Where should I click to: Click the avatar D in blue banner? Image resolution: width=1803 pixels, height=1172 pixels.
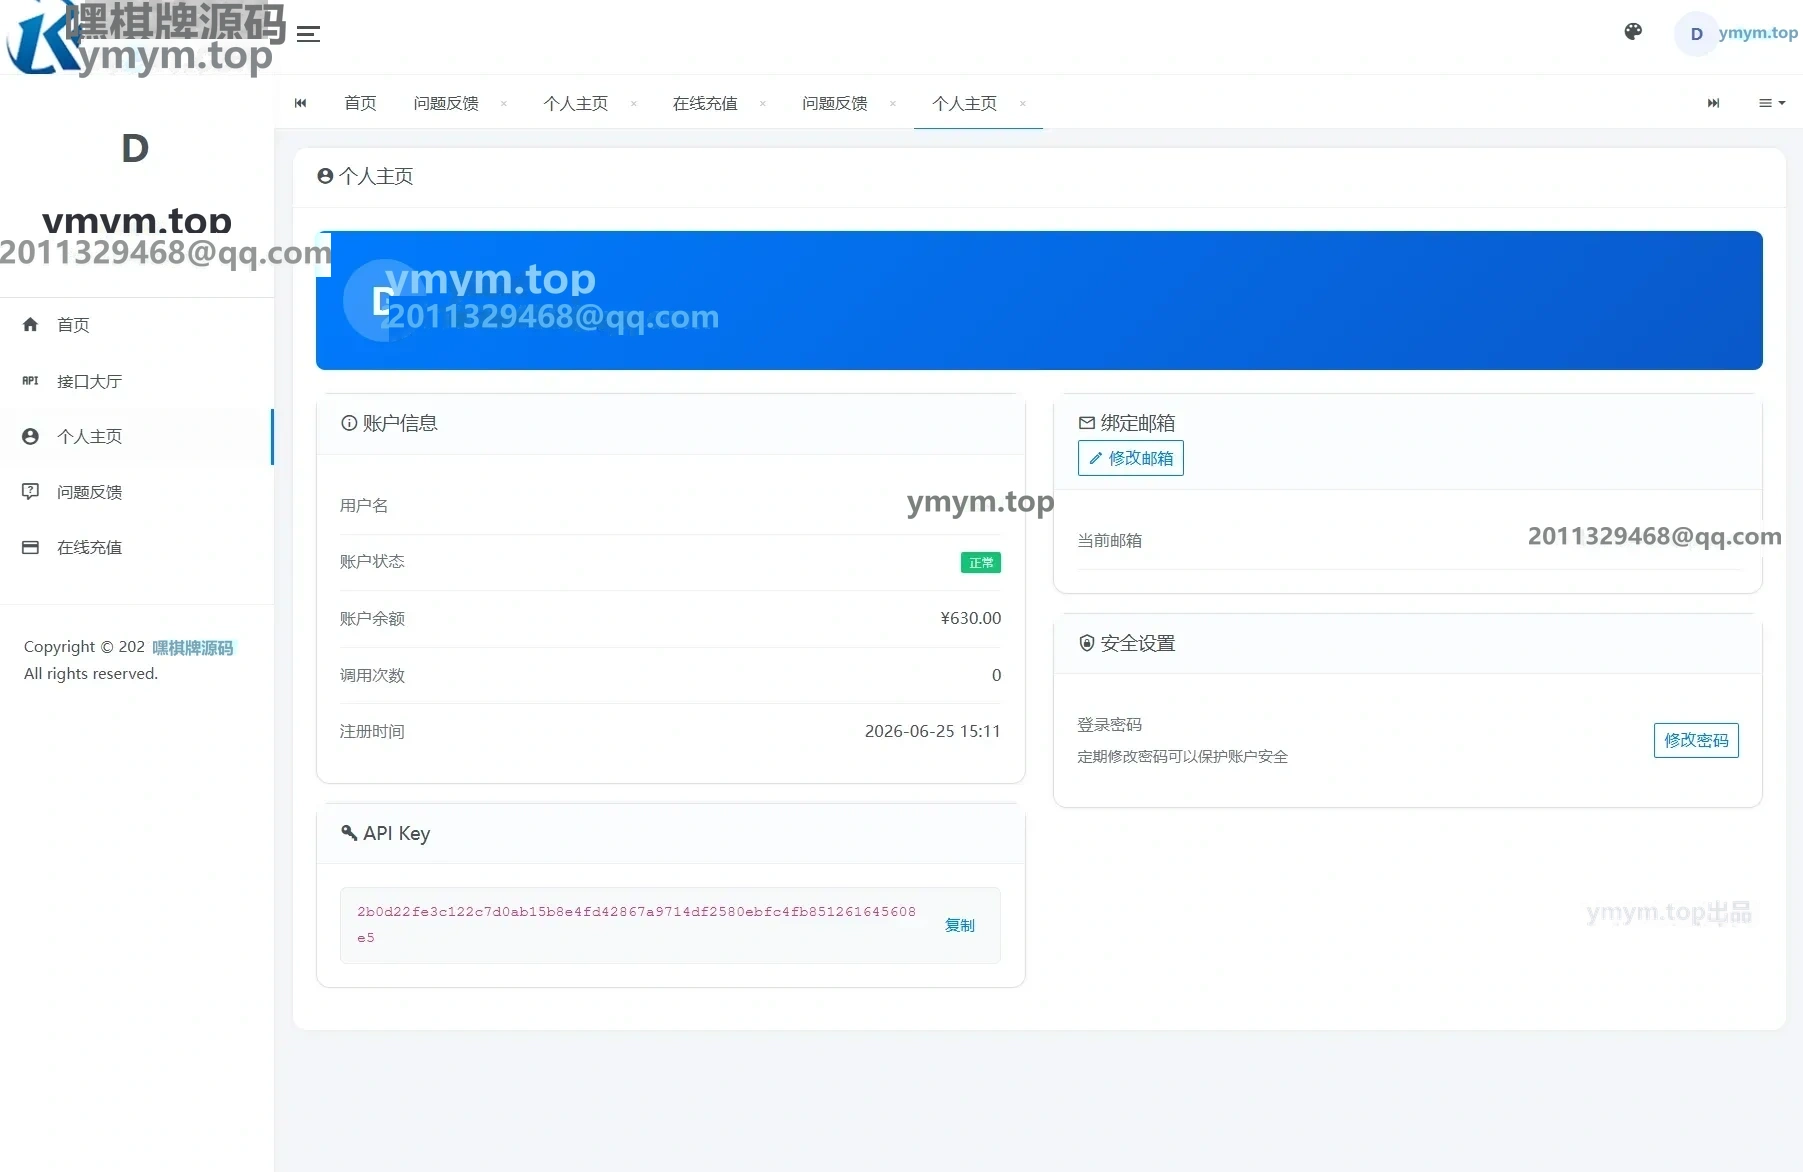pyautogui.click(x=383, y=300)
